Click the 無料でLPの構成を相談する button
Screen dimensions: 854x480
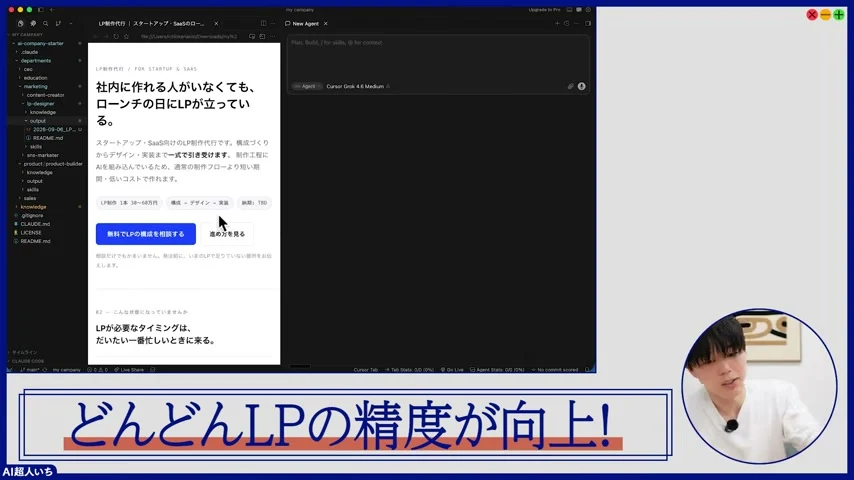coord(145,234)
